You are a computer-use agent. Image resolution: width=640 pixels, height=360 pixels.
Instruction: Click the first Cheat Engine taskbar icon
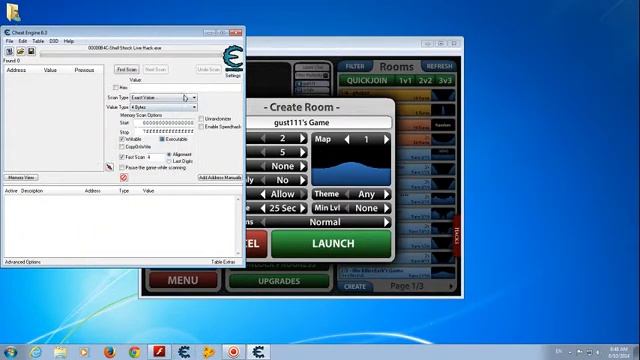pos(184,352)
